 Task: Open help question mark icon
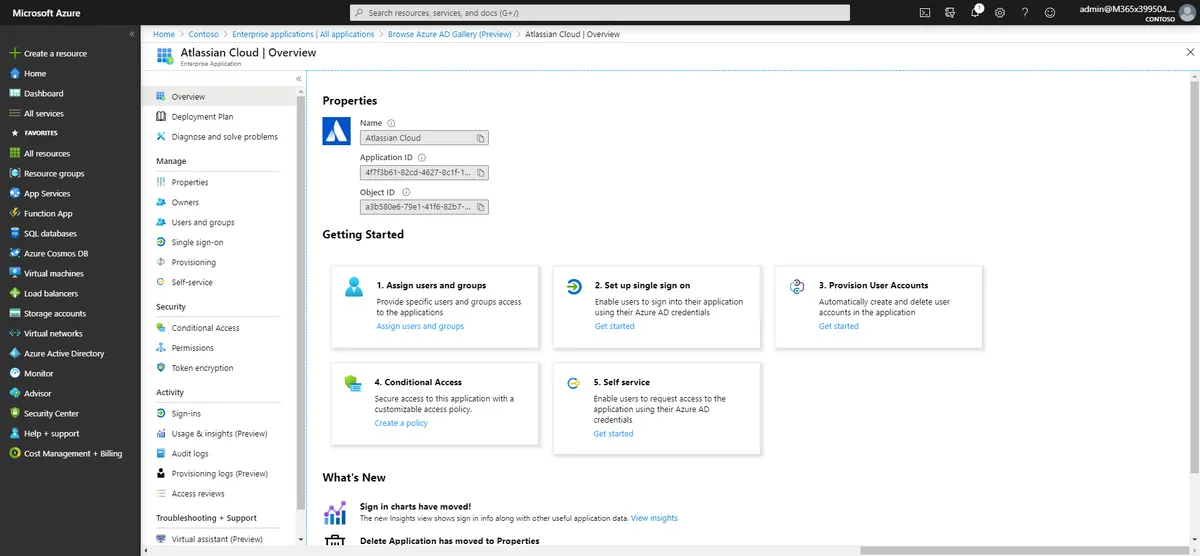pos(1025,12)
